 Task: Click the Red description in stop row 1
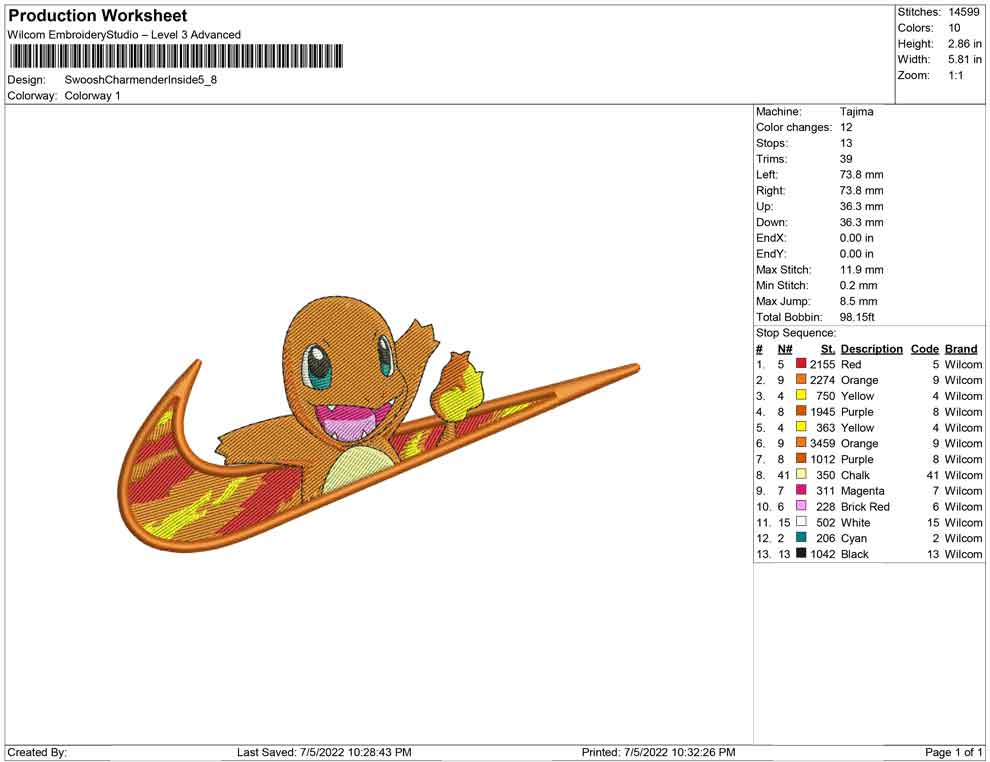(851, 364)
